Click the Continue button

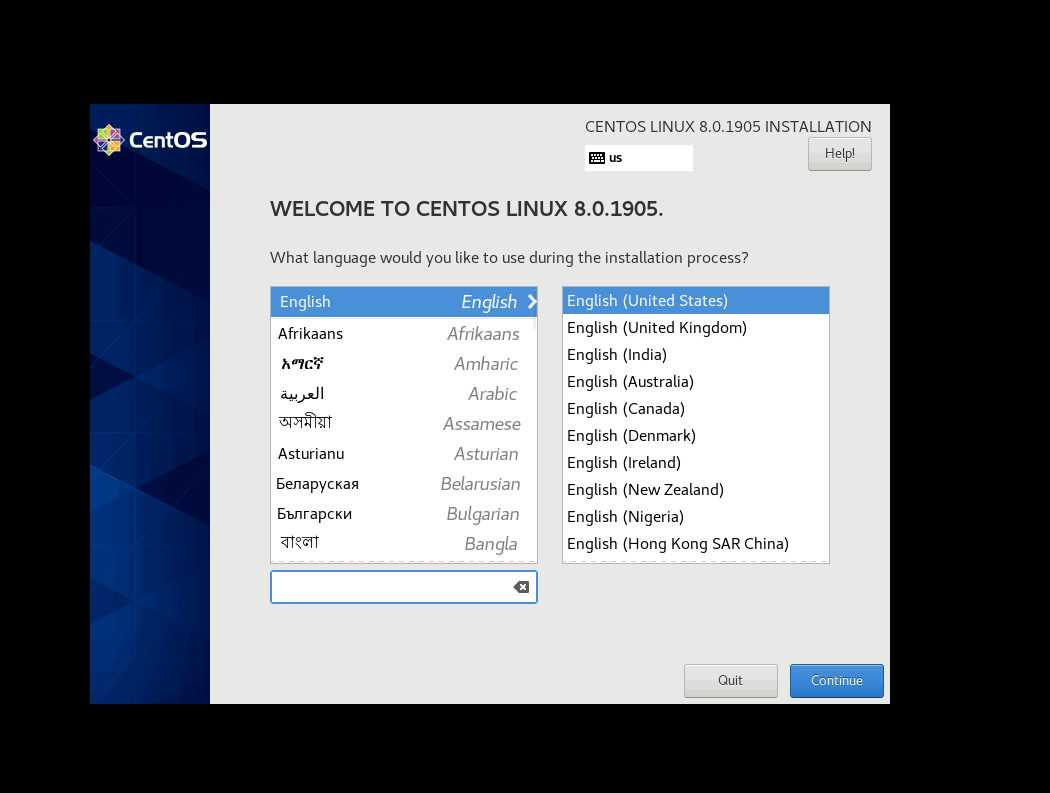[836, 680]
